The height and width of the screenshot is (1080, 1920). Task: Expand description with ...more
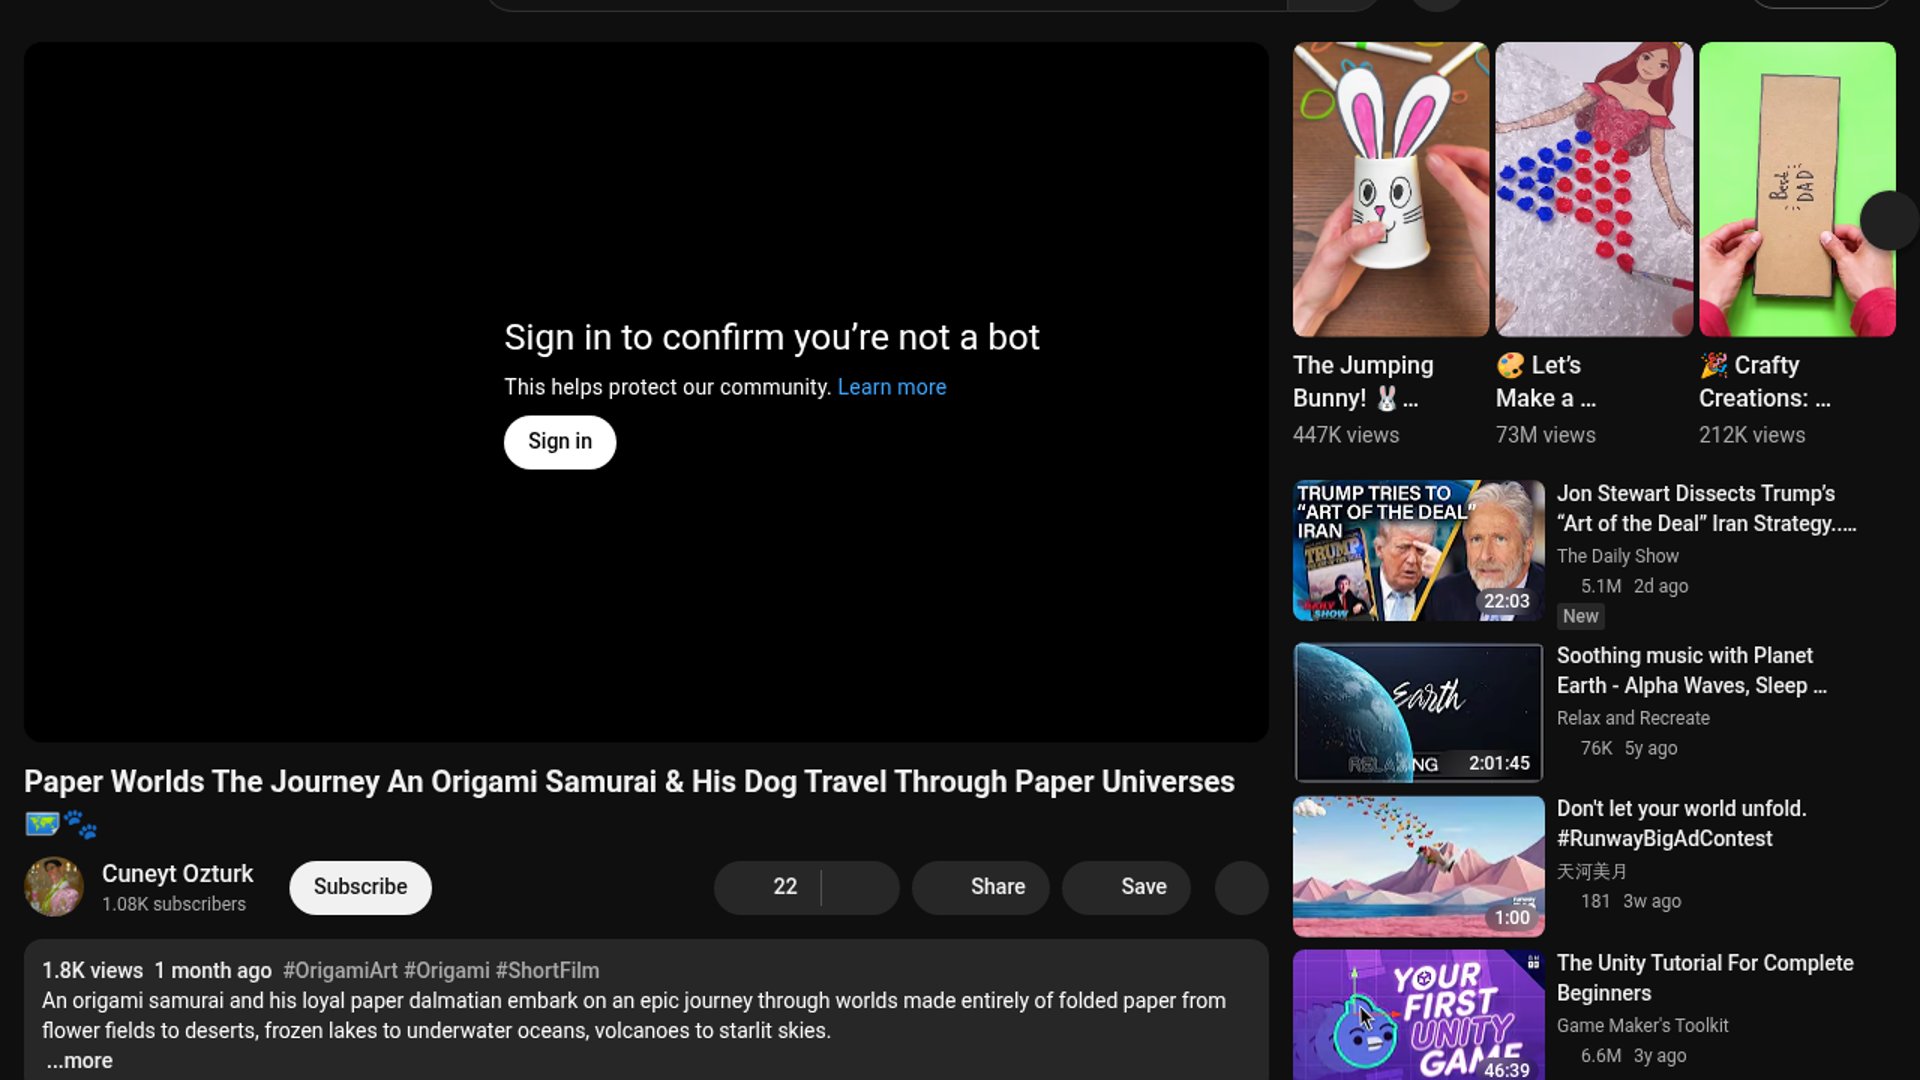80,1061
